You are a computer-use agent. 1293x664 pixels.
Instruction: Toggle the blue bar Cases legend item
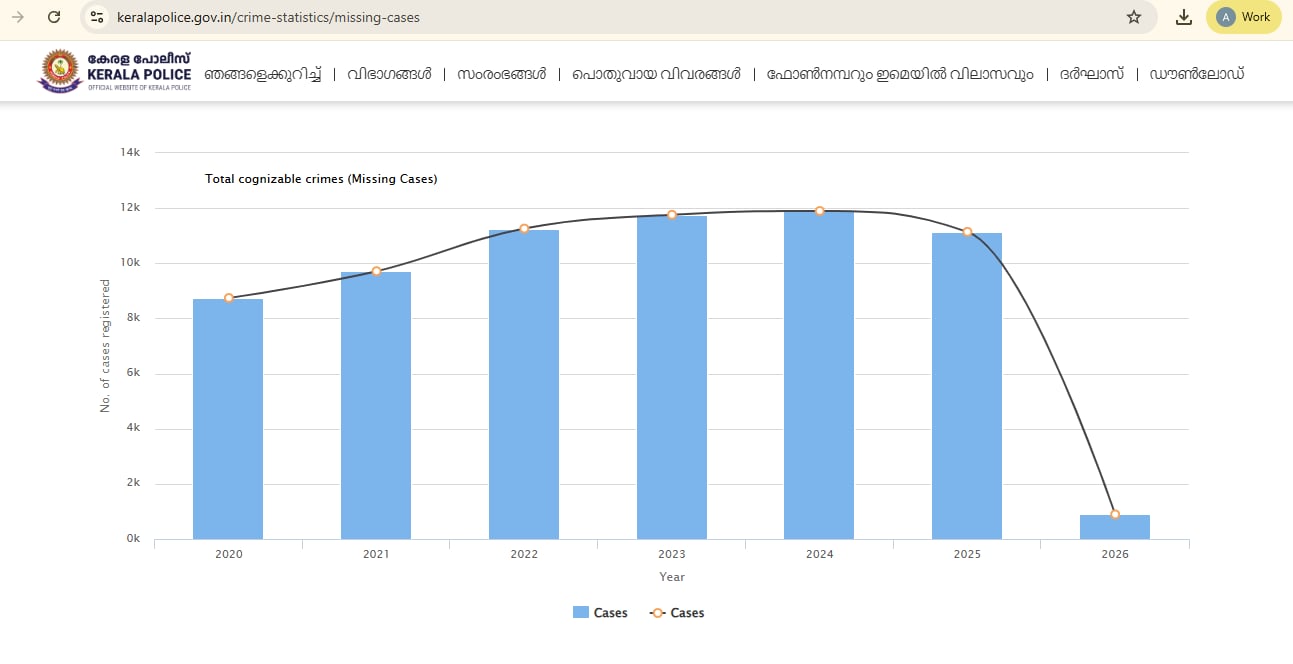click(600, 613)
